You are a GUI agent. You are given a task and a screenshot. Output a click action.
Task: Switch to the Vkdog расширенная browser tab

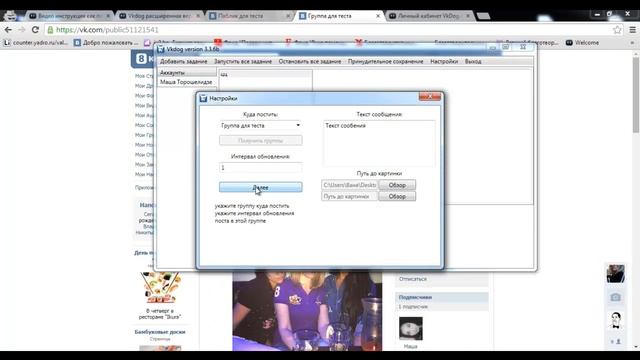coord(159,16)
